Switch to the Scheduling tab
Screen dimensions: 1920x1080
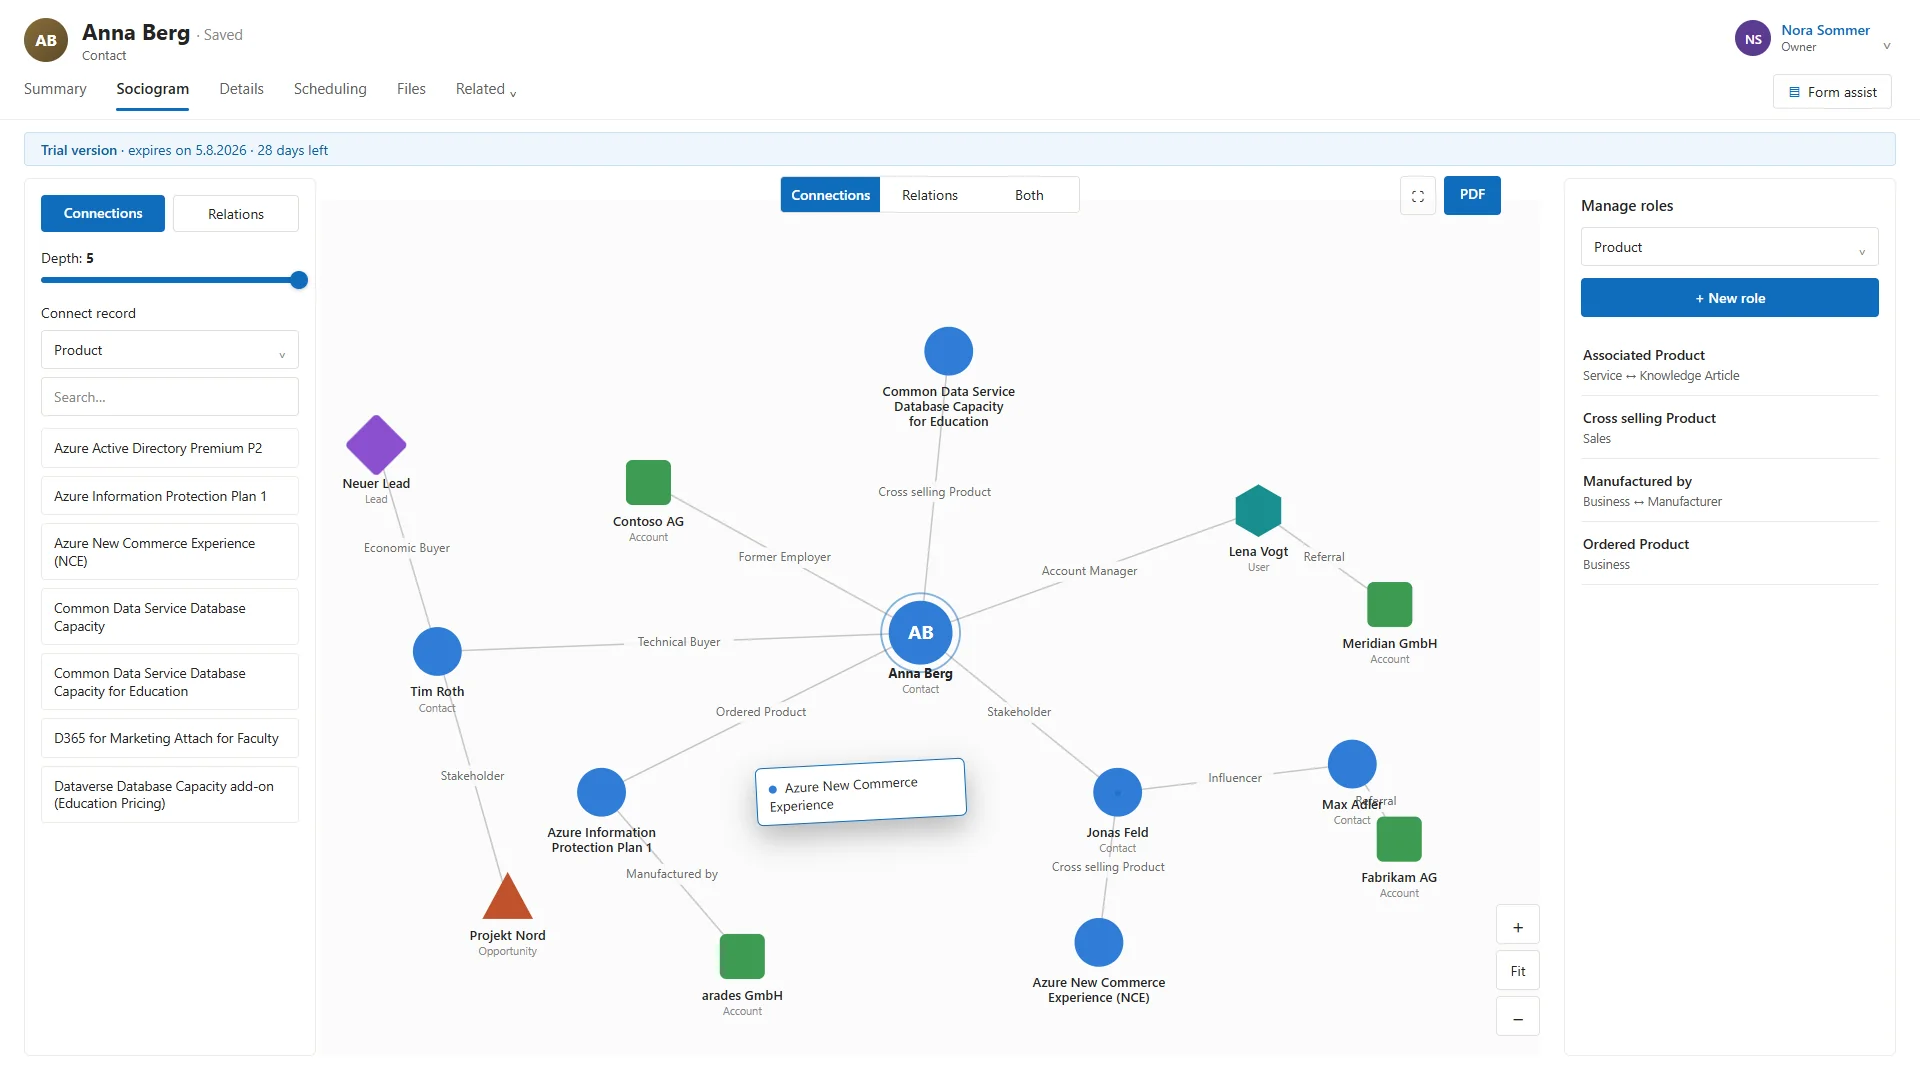[330, 89]
